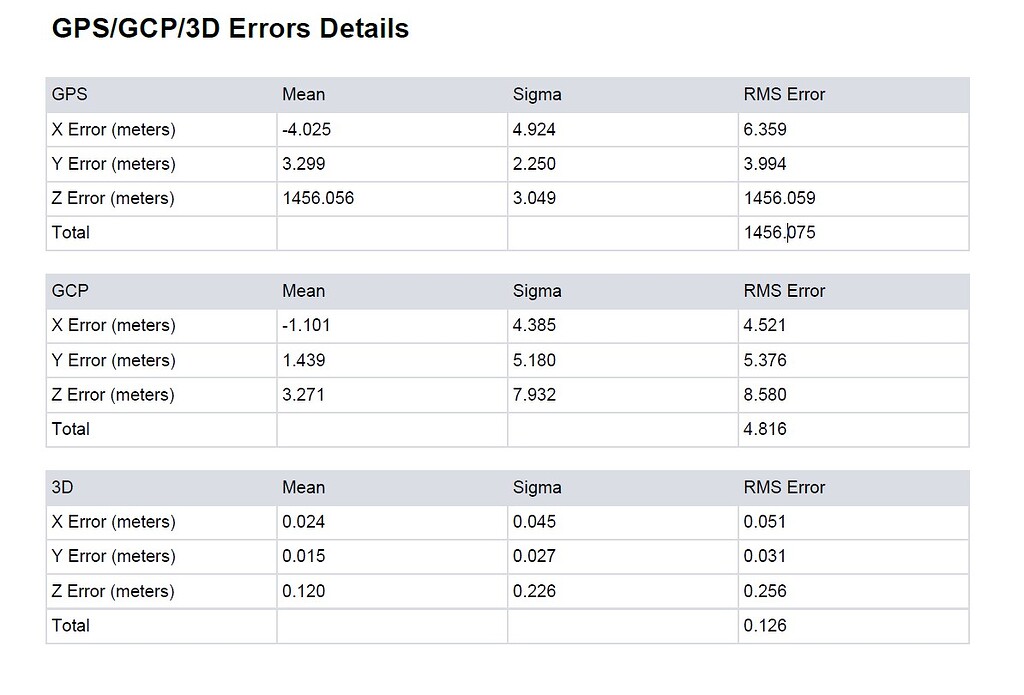Select 3D total RMS error 0.126
The image size is (1024, 695).
[x=765, y=625]
